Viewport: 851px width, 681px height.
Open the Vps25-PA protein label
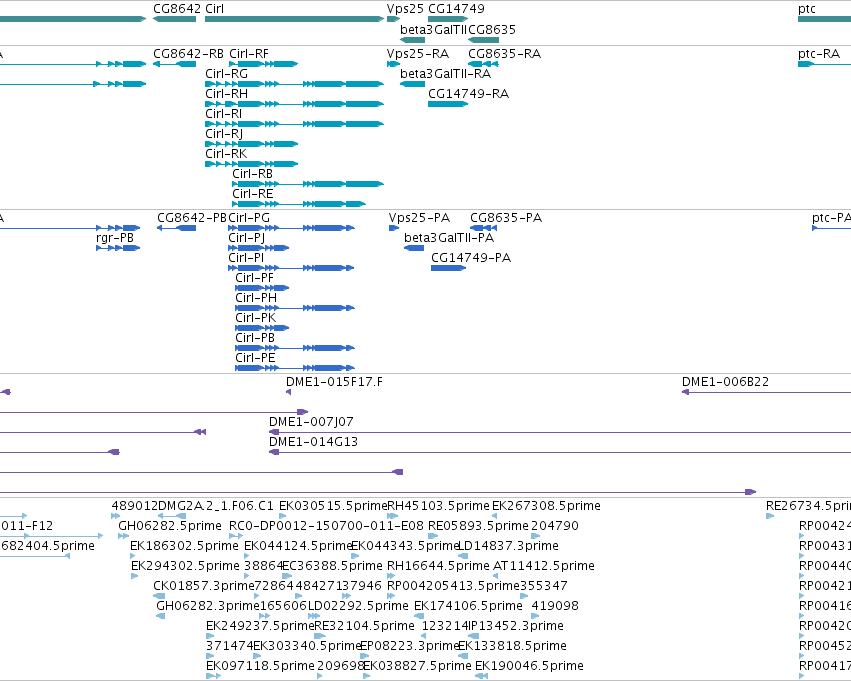point(420,218)
